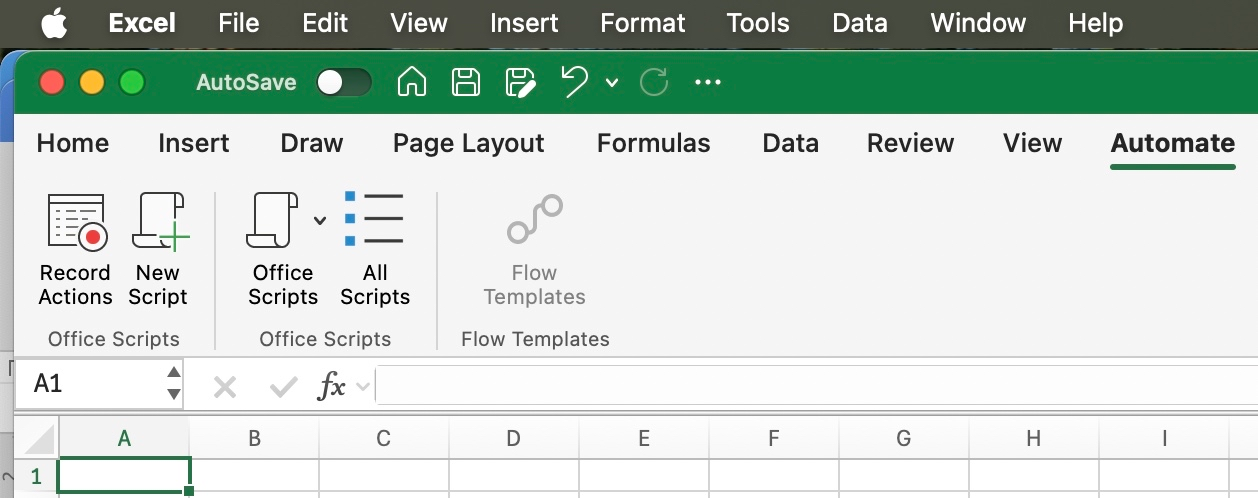Switch to the Formulas ribbon tab
This screenshot has width=1258, height=498.
654,143
